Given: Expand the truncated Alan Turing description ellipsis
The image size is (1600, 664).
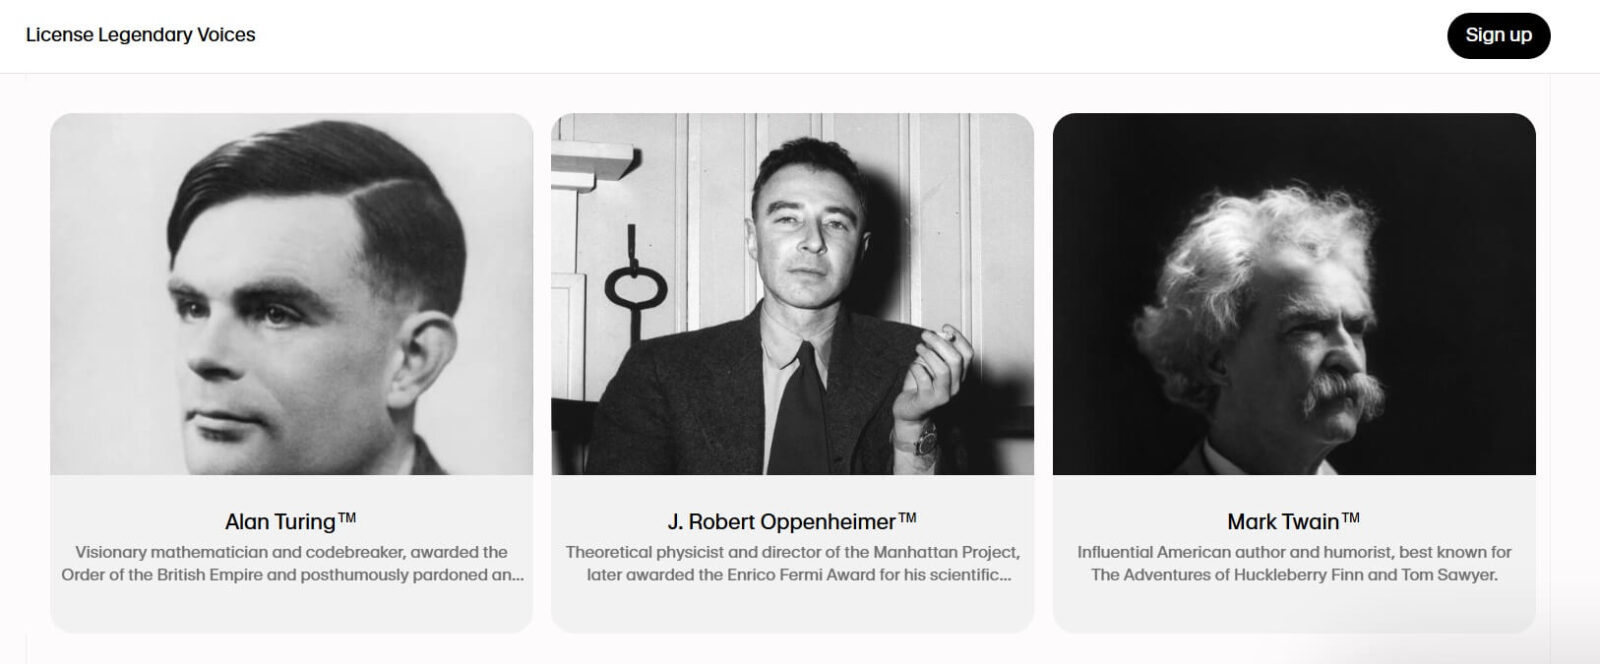Looking at the screenshot, I should coord(515,576).
